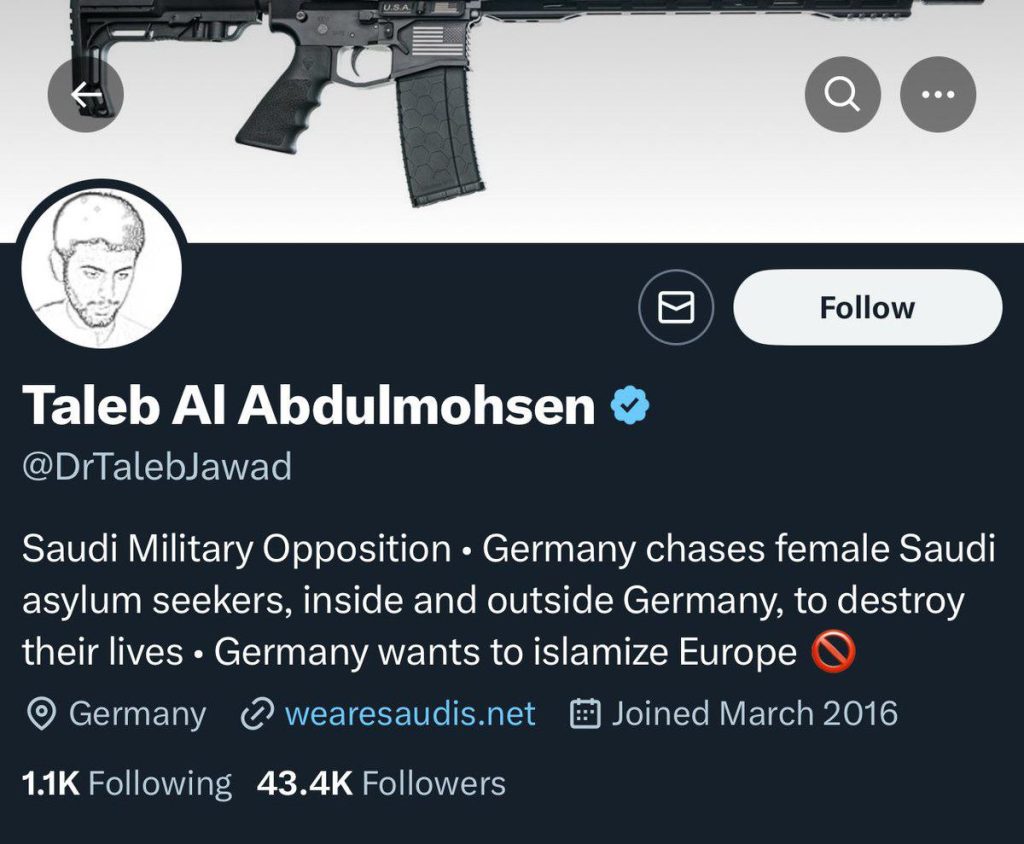
Task: Click the blue verified badge
Action: 630,406
